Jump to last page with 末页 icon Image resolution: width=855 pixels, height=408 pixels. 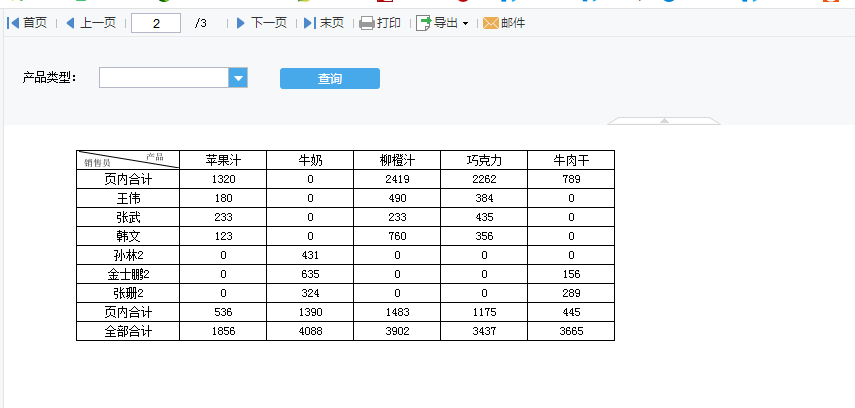click(x=310, y=23)
